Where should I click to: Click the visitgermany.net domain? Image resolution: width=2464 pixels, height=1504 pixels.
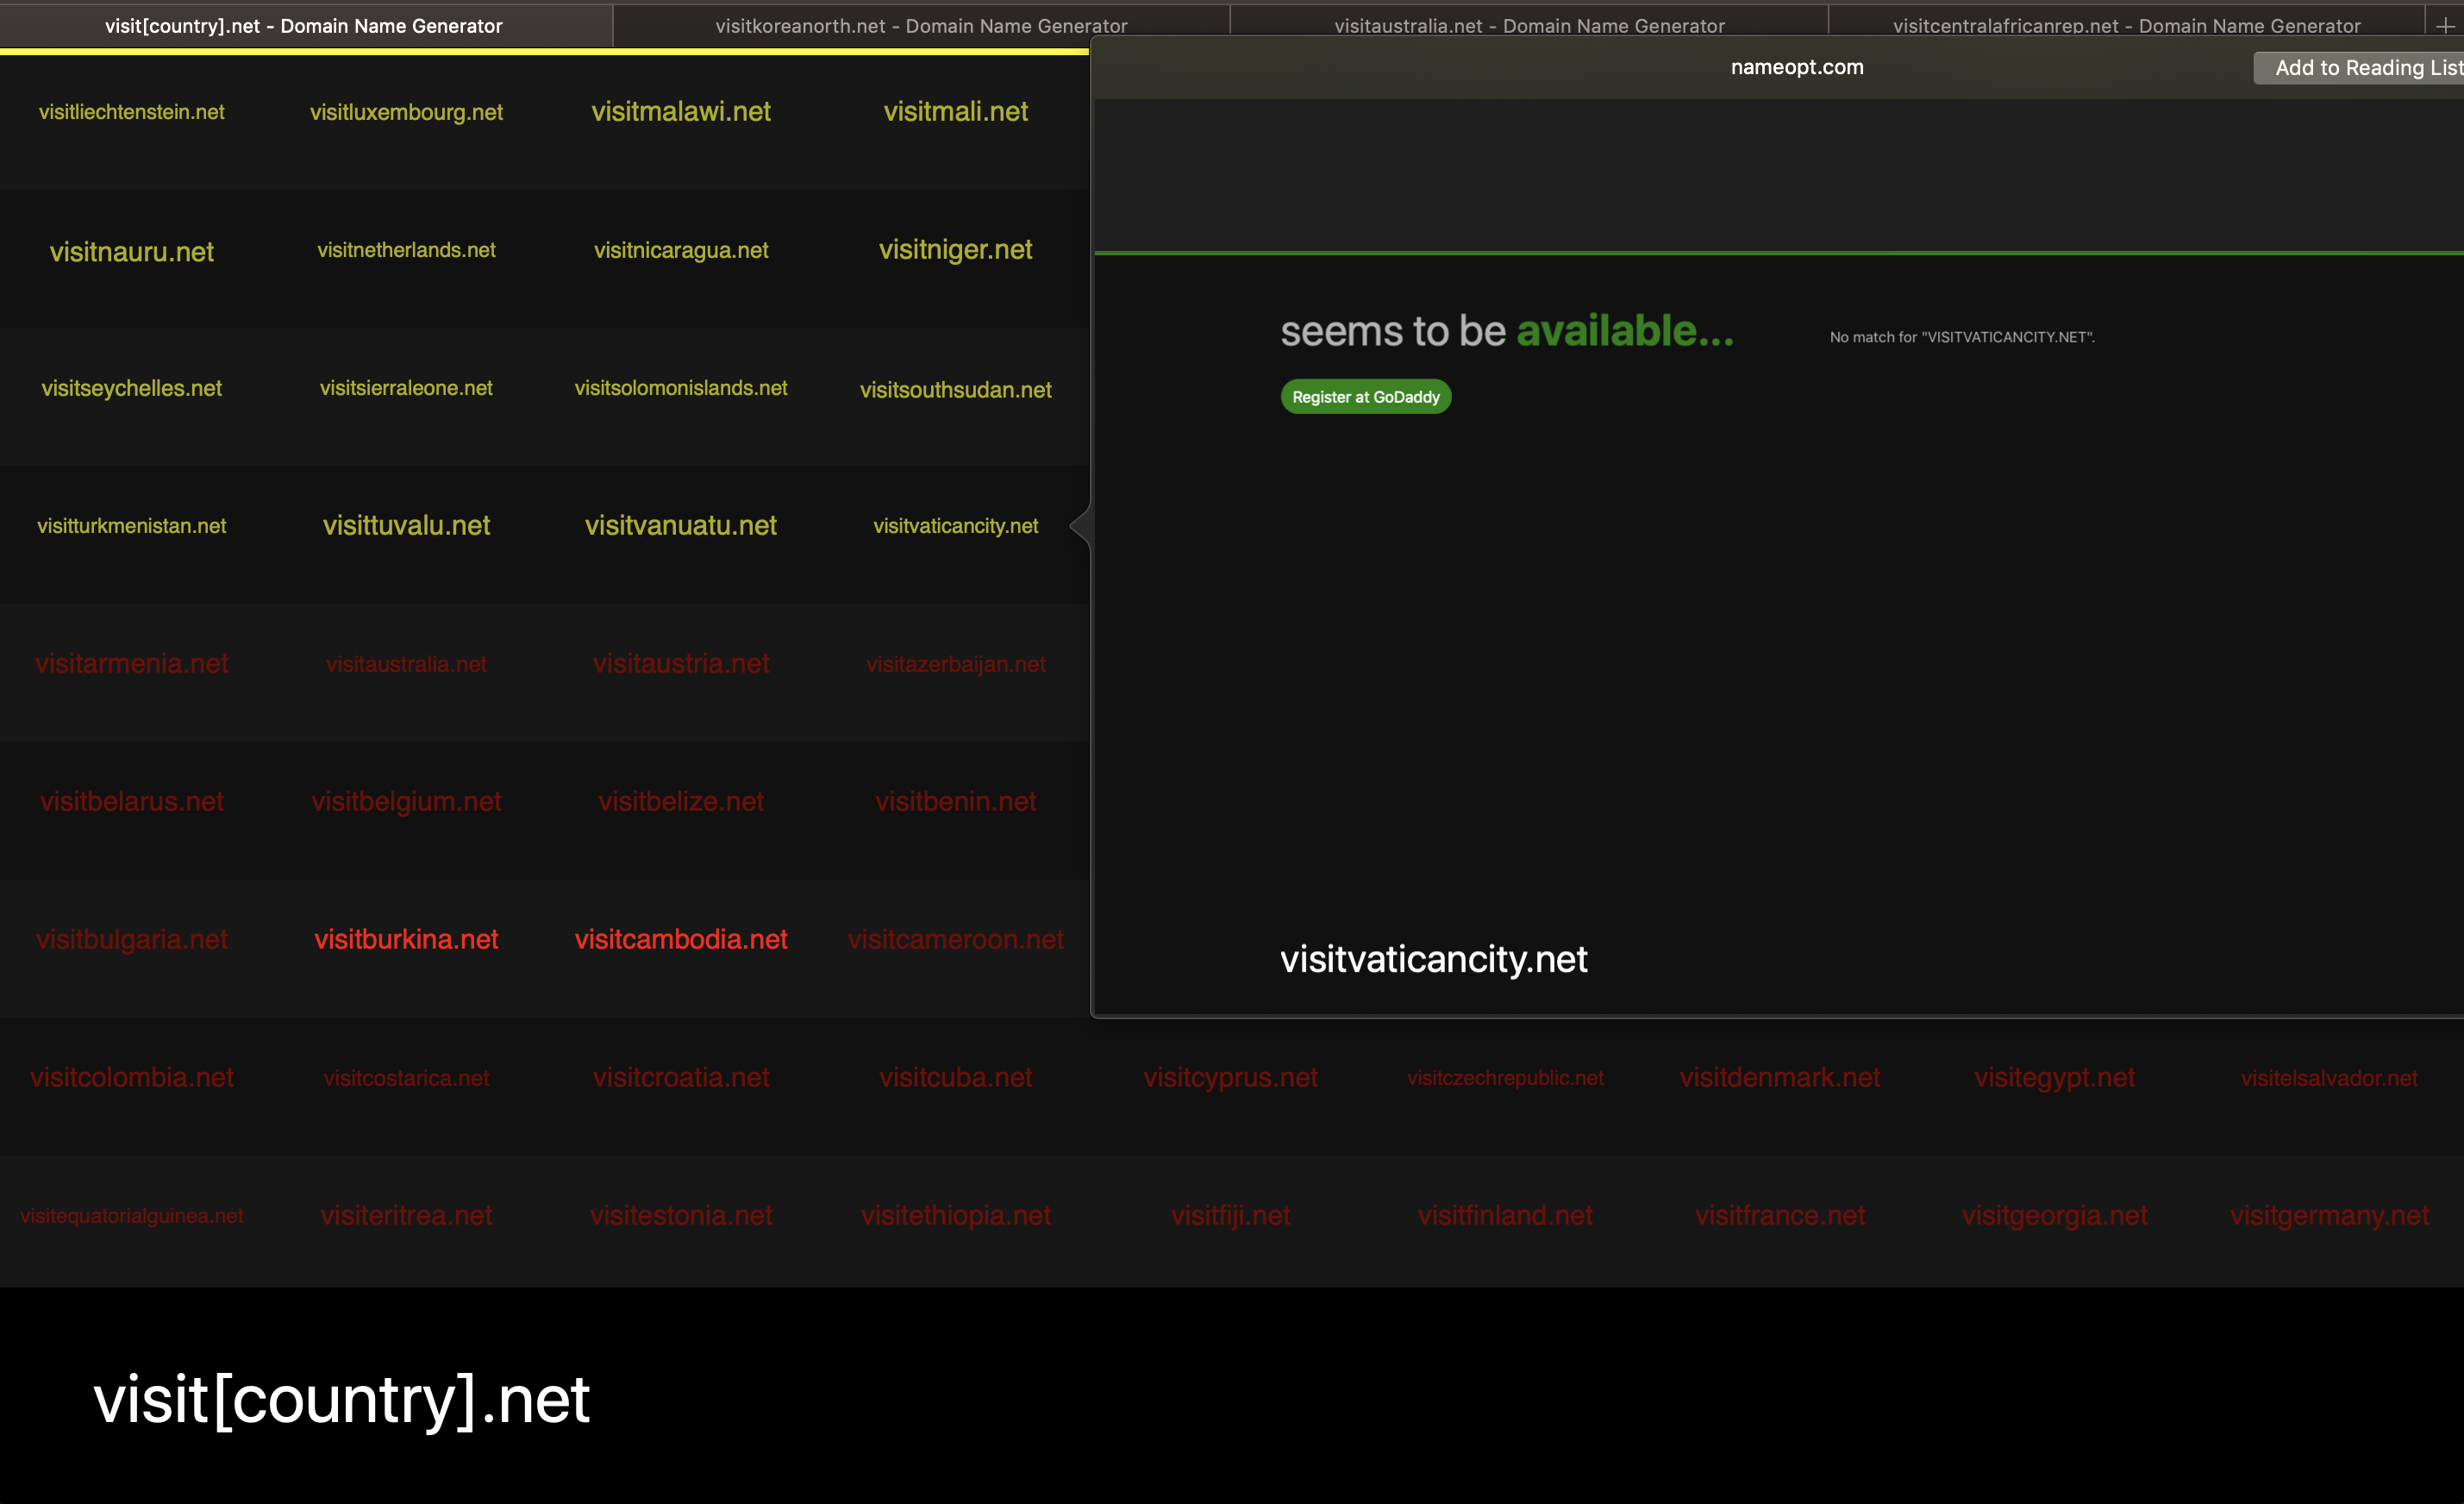2330,1215
